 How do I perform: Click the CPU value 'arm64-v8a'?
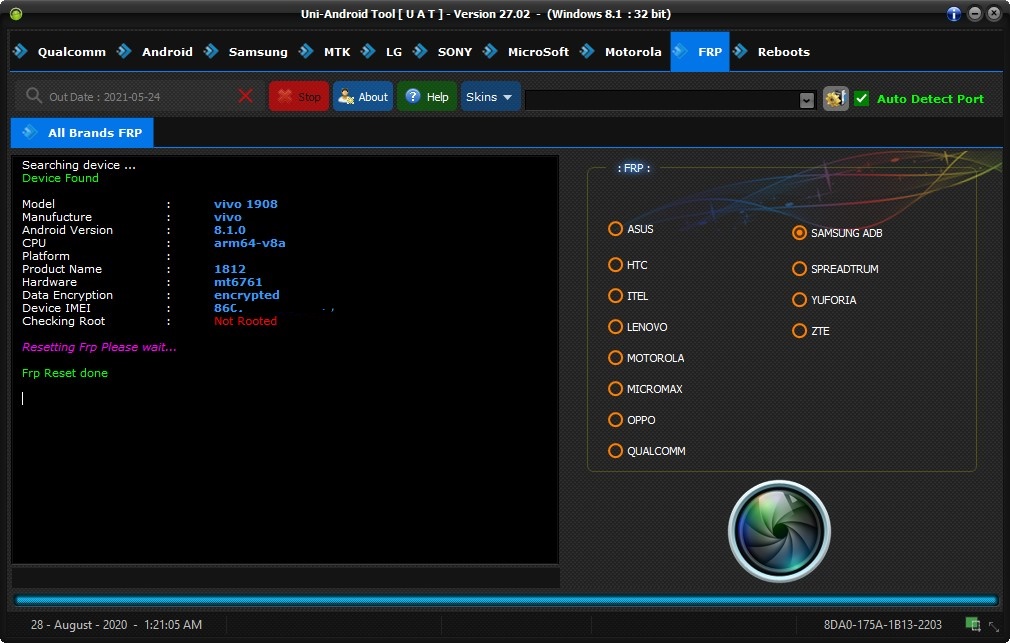(x=249, y=243)
